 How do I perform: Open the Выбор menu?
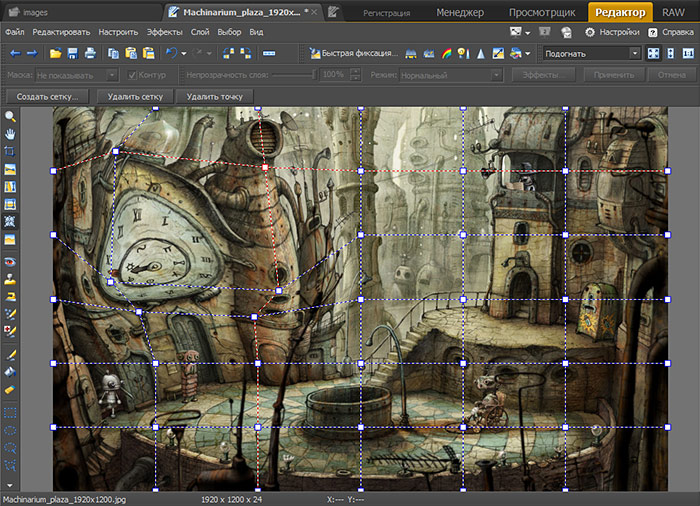pos(229,32)
